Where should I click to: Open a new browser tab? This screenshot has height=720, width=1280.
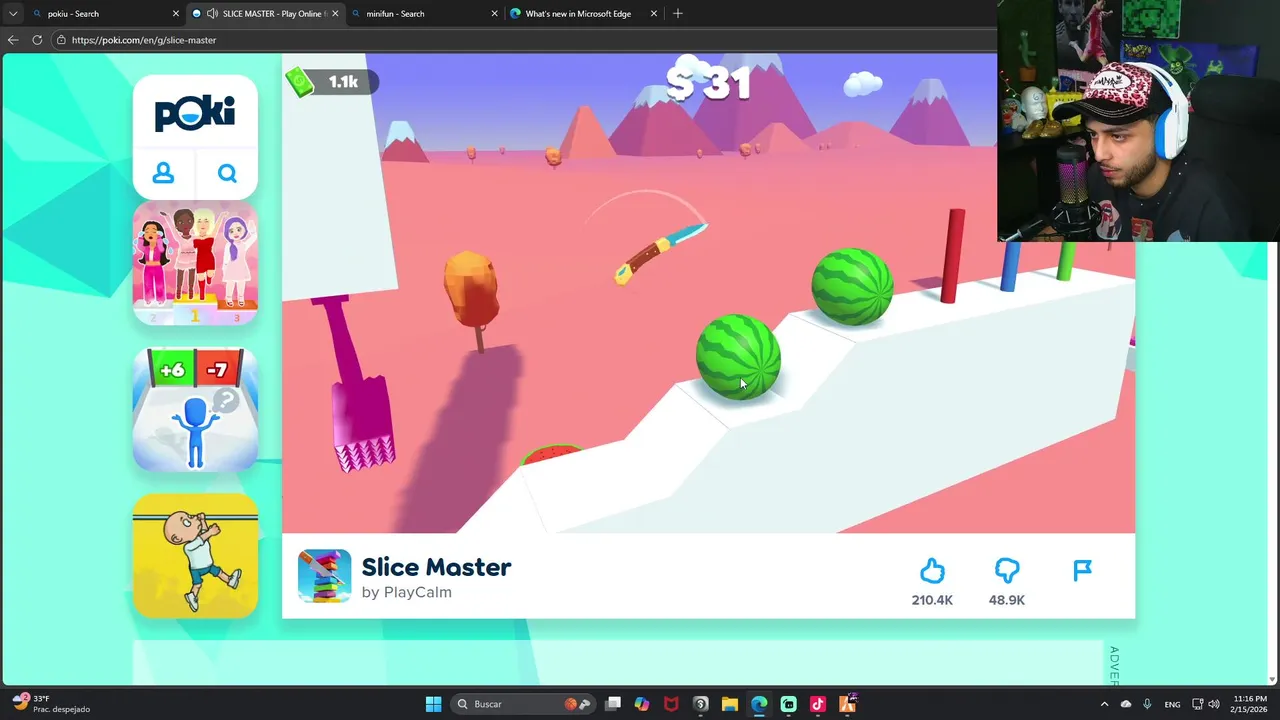point(678,14)
